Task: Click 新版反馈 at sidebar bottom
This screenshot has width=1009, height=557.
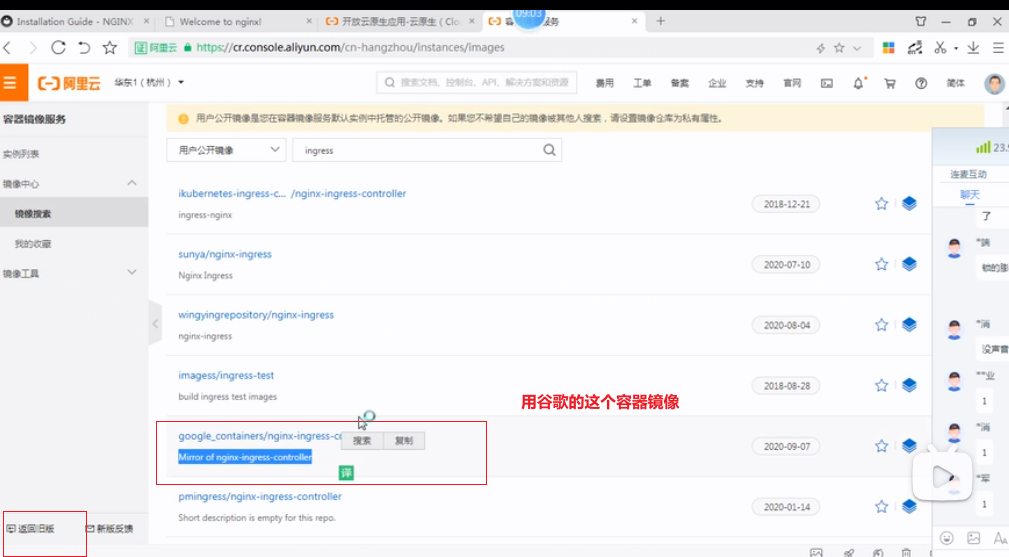Action: click(x=109, y=529)
